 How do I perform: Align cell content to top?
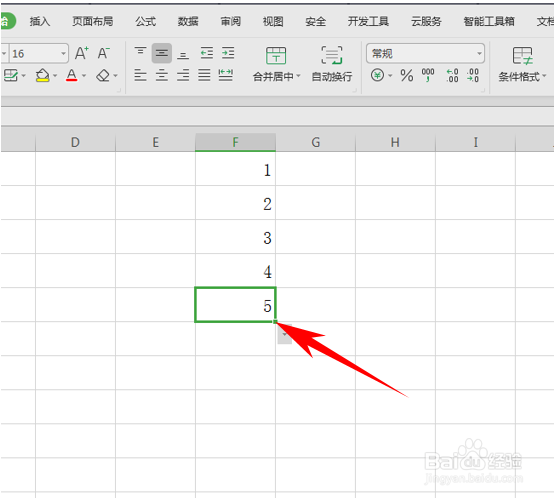(140, 53)
